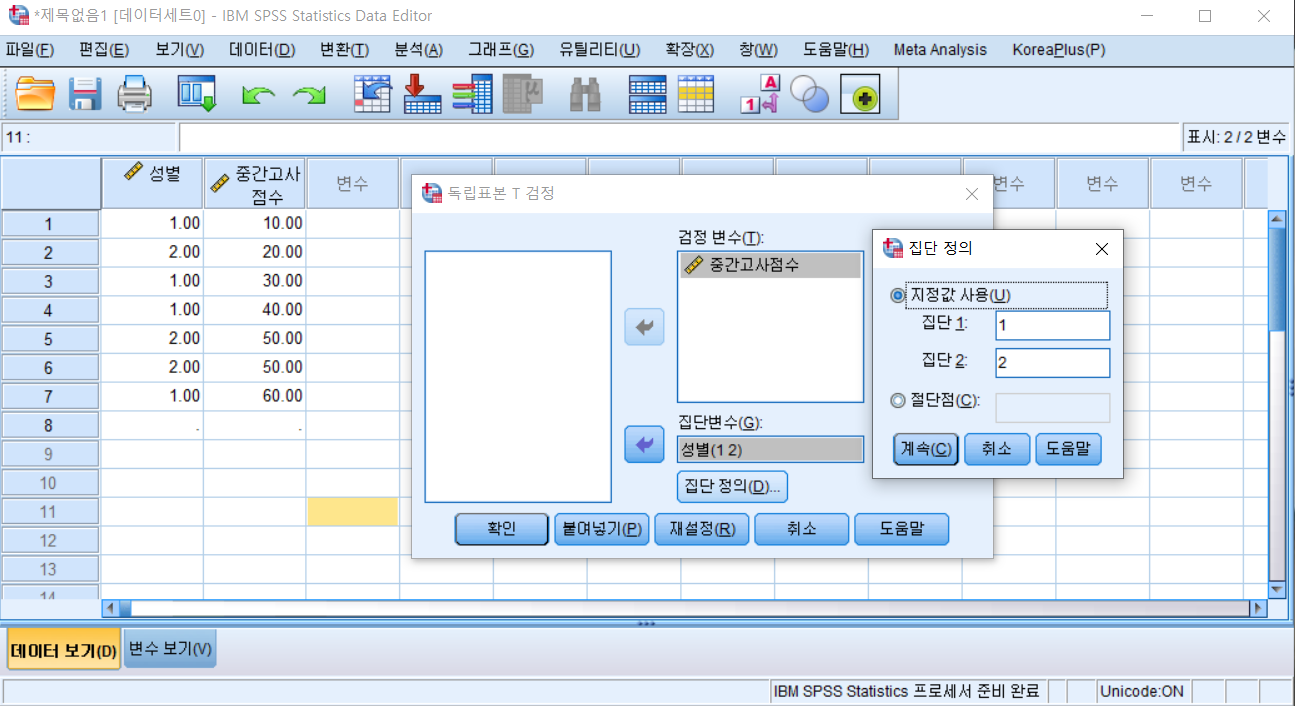Image resolution: width=1295 pixels, height=706 pixels.
Task: Open Find with binoculars icon
Action: [584, 95]
